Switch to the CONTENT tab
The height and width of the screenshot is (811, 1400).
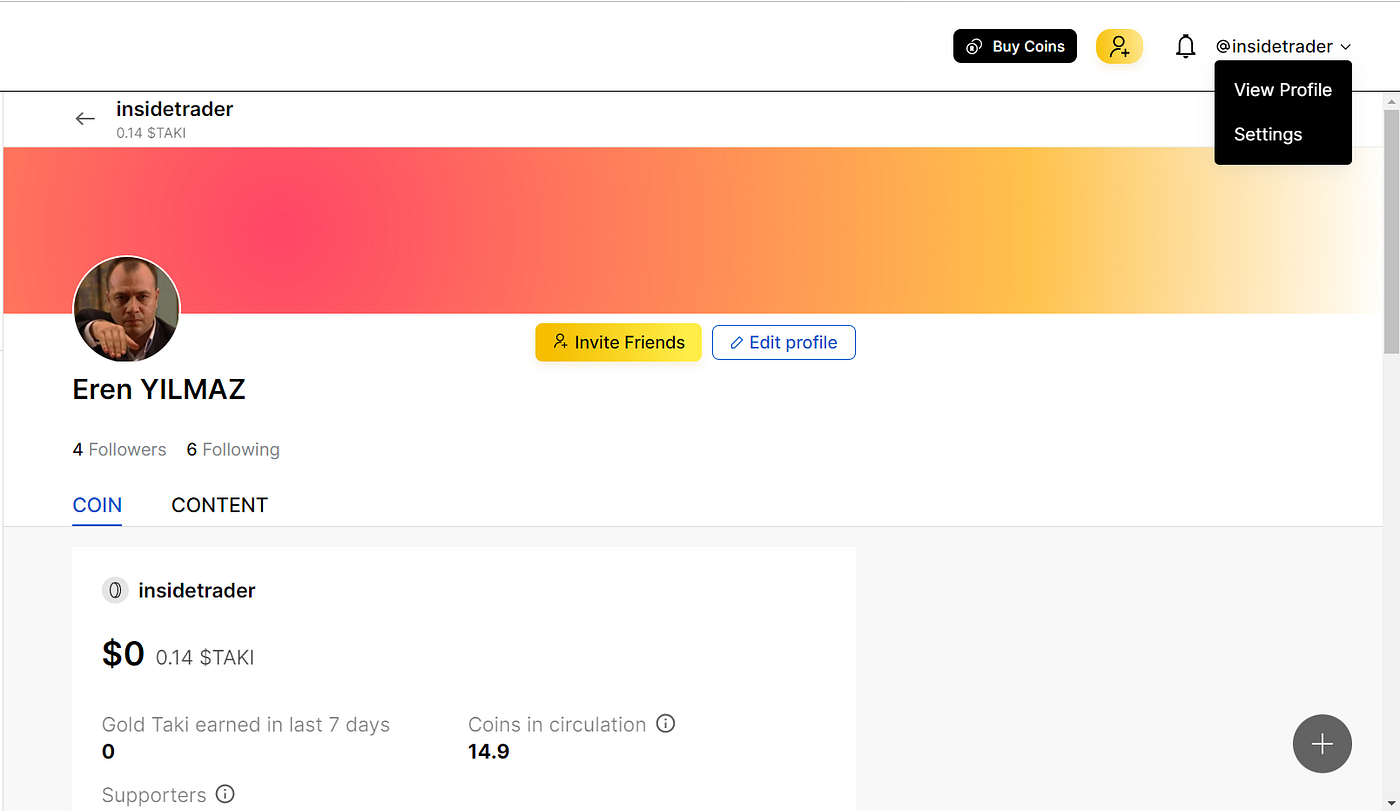[219, 505]
